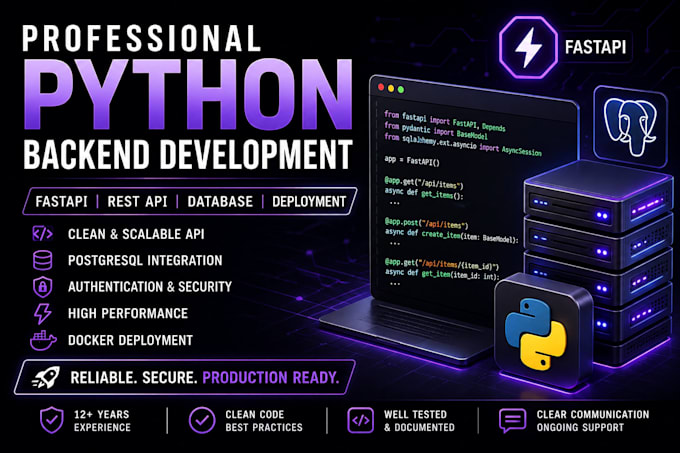680x453 pixels.
Task: Click the @app.post("/api/items") decorator line
Action: point(426,223)
